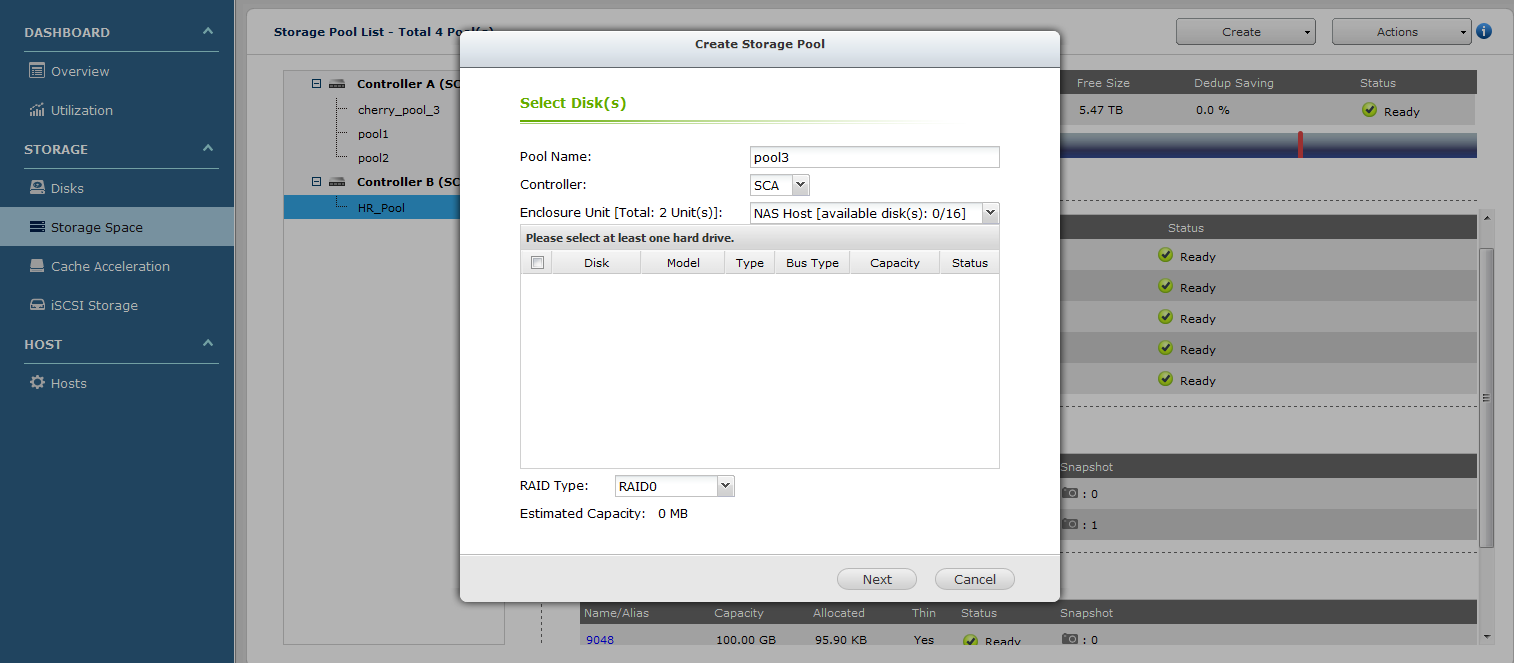Screen dimensions: 1514x663
Task: Click the Hosts gear icon
Action: (37, 383)
